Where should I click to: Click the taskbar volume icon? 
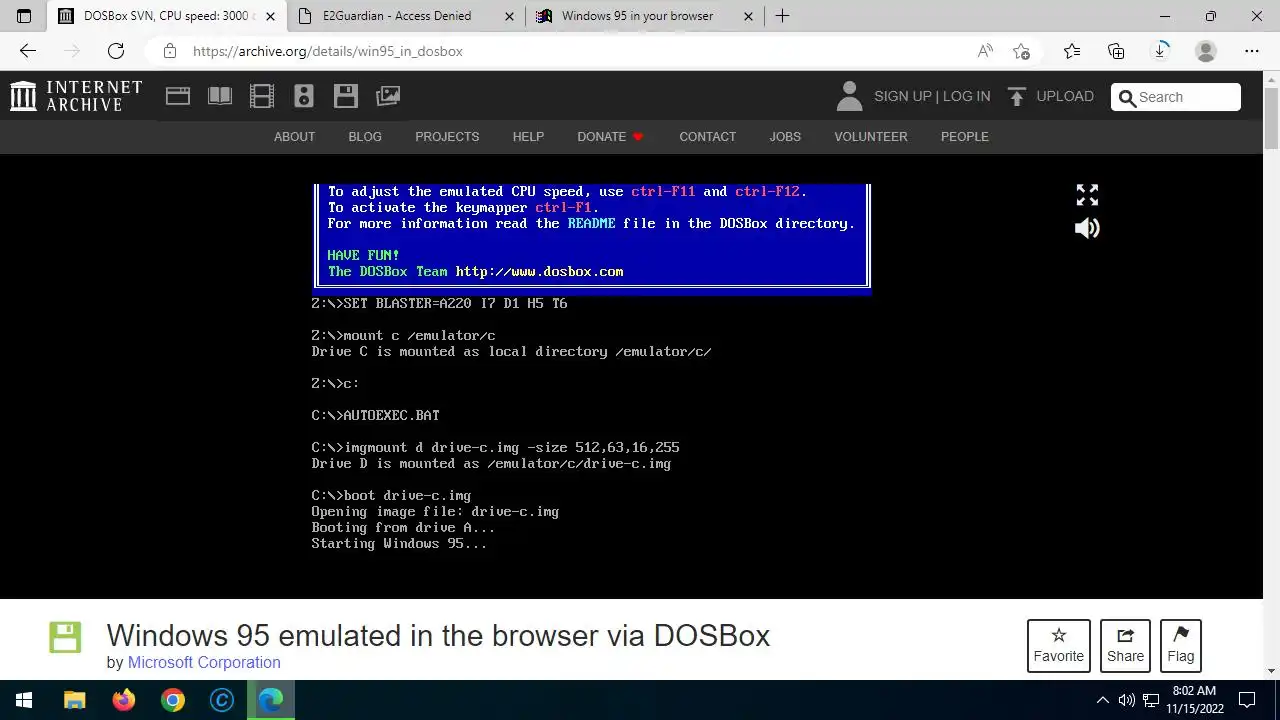tap(1127, 700)
